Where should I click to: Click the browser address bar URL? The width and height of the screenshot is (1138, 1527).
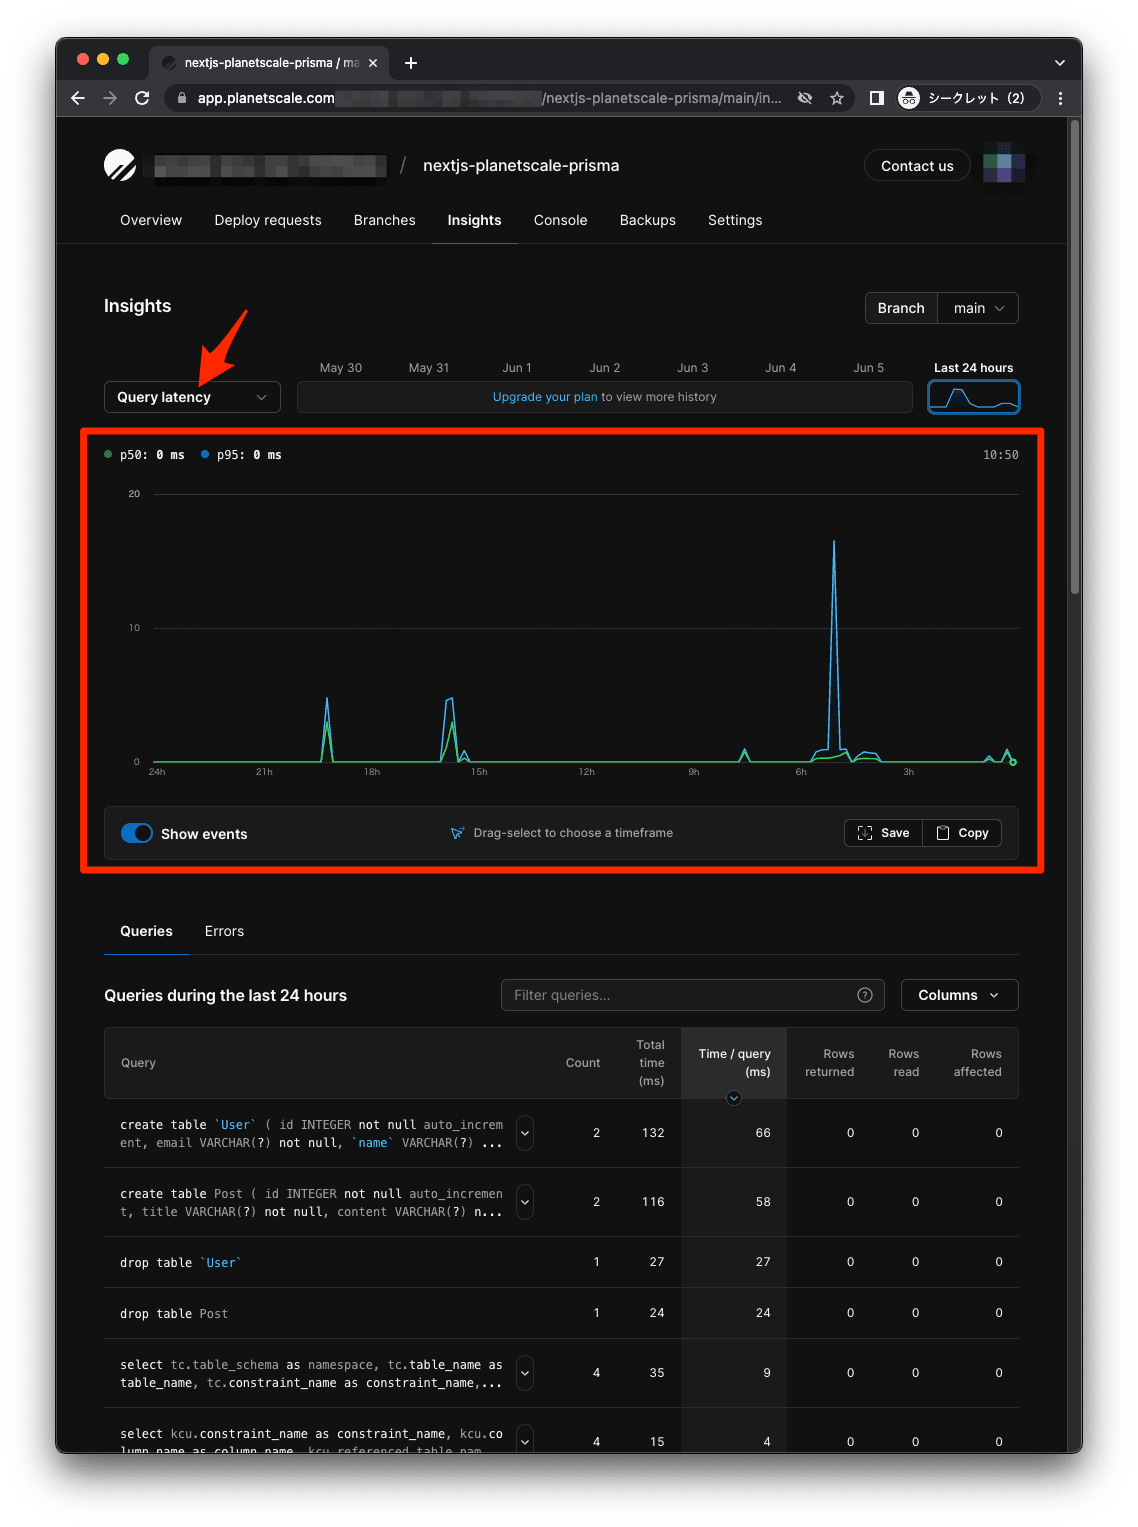[489, 98]
